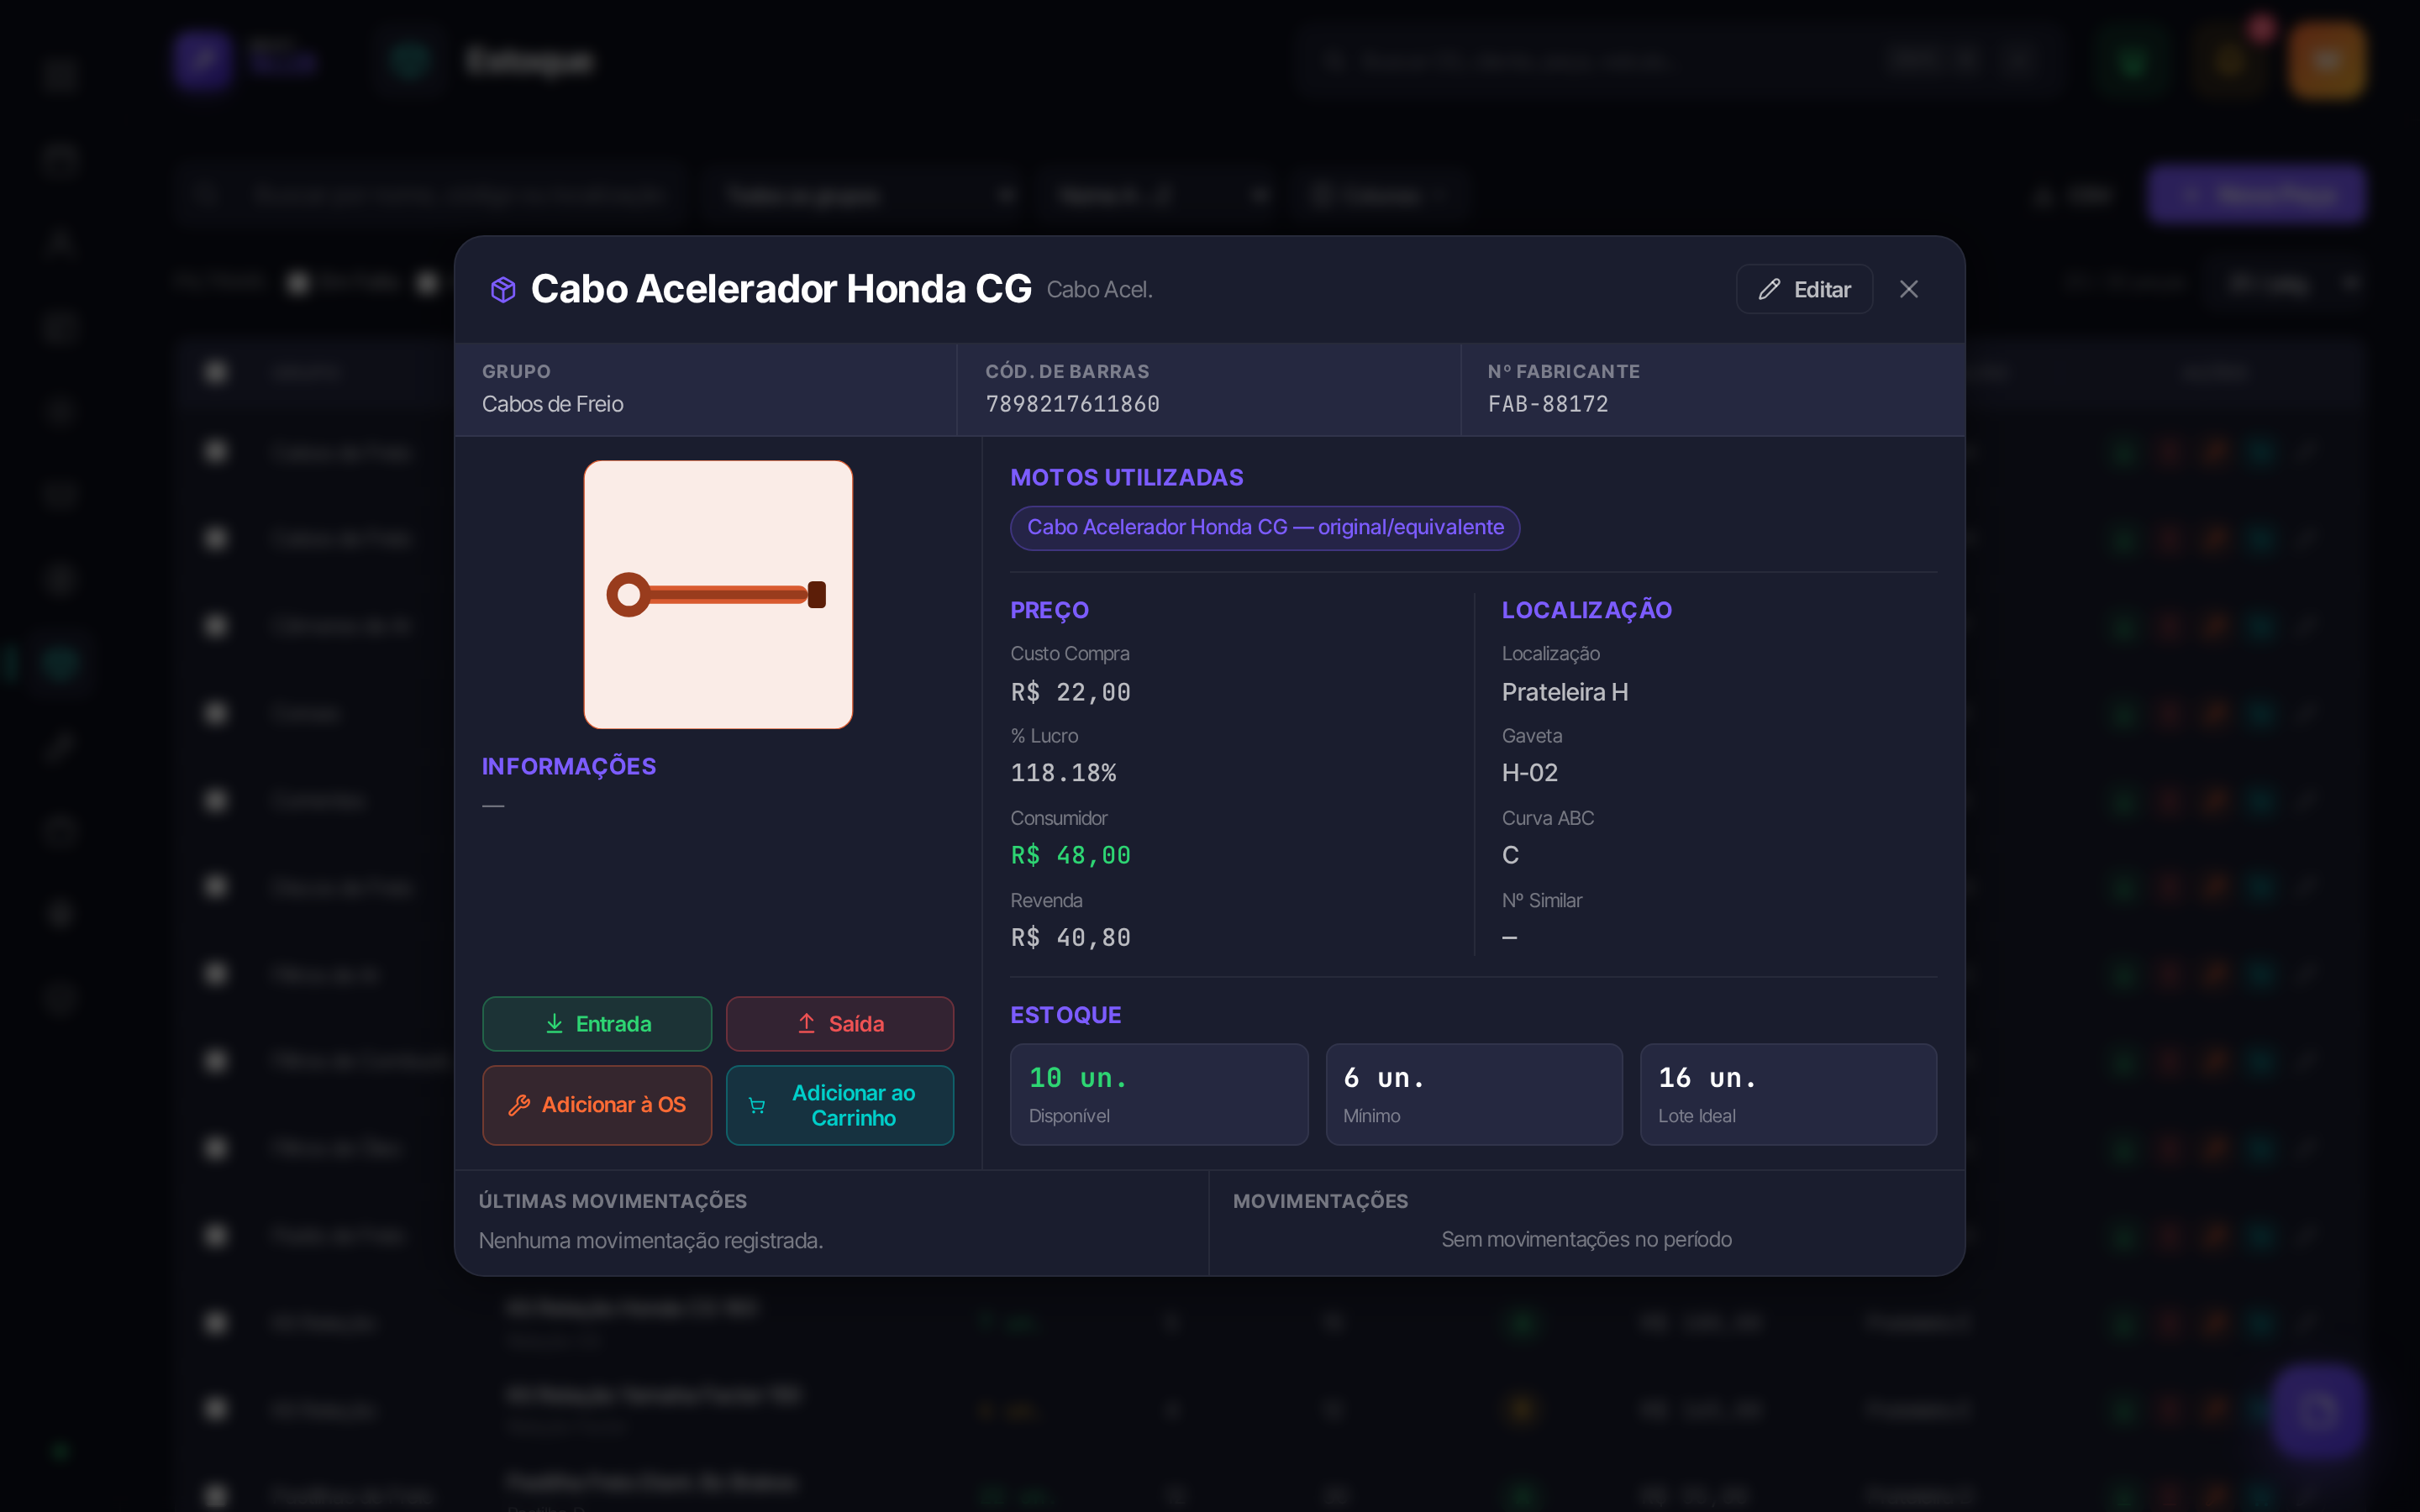Click the MOTOS UTILIZADAS section heading
The height and width of the screenshot is (1512, 2420).
pyautogui.click(x=1127, y=478)
